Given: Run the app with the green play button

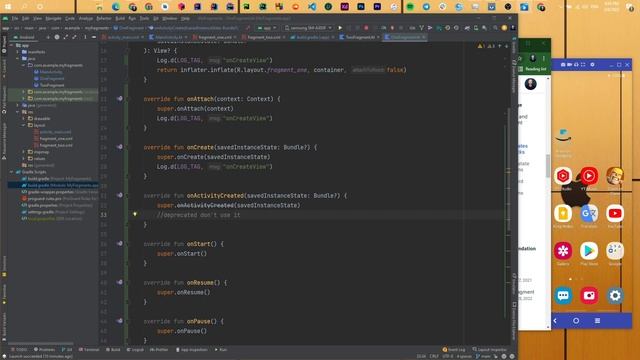Looking at the screenshot, I should pos(340,28).
